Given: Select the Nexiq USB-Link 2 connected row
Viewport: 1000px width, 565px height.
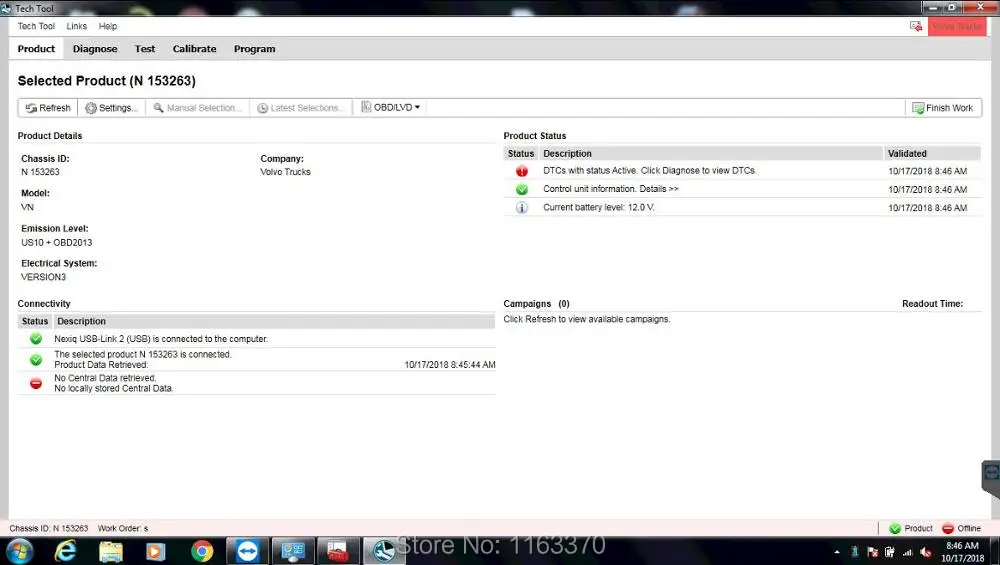Looking at the screenshot, I should [x=256, y=339].
